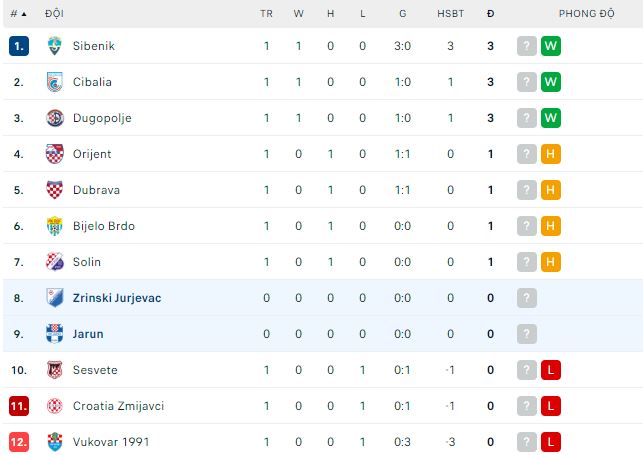Click the Dubrava checkered shield icon
Viewport: 643px width, 455px height.
coord(55,190)
